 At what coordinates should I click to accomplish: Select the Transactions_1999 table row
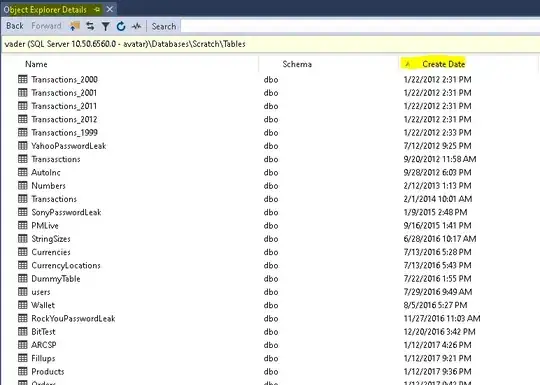coord(270,133)
